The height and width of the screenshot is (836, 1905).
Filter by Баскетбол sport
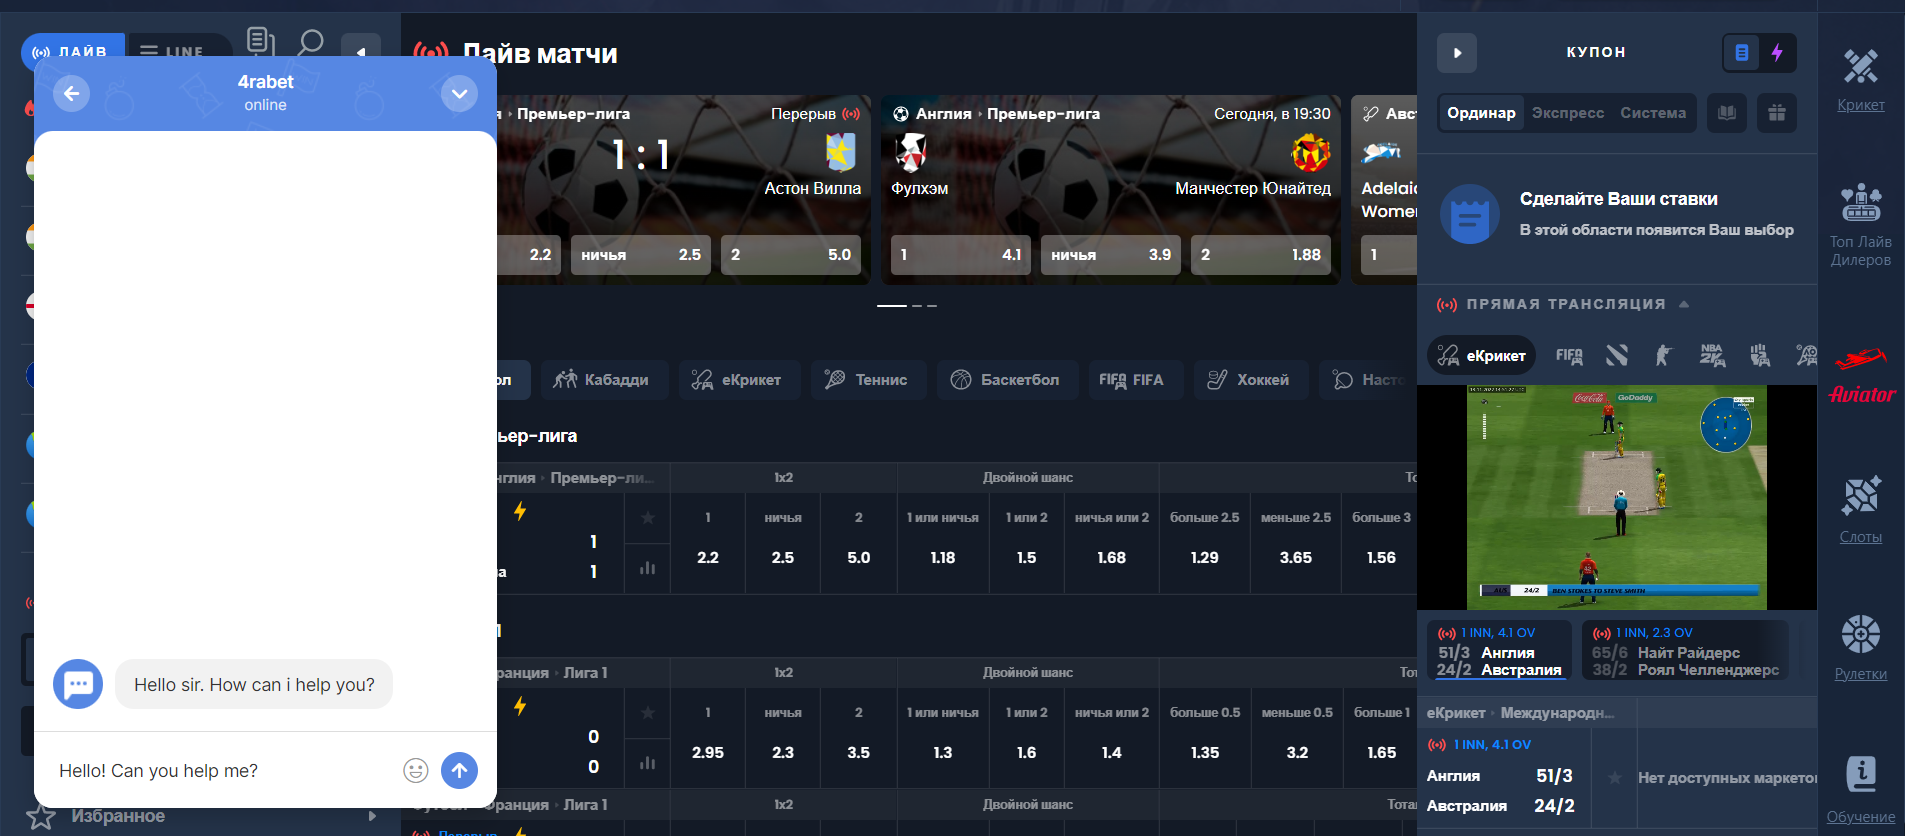1008,380
